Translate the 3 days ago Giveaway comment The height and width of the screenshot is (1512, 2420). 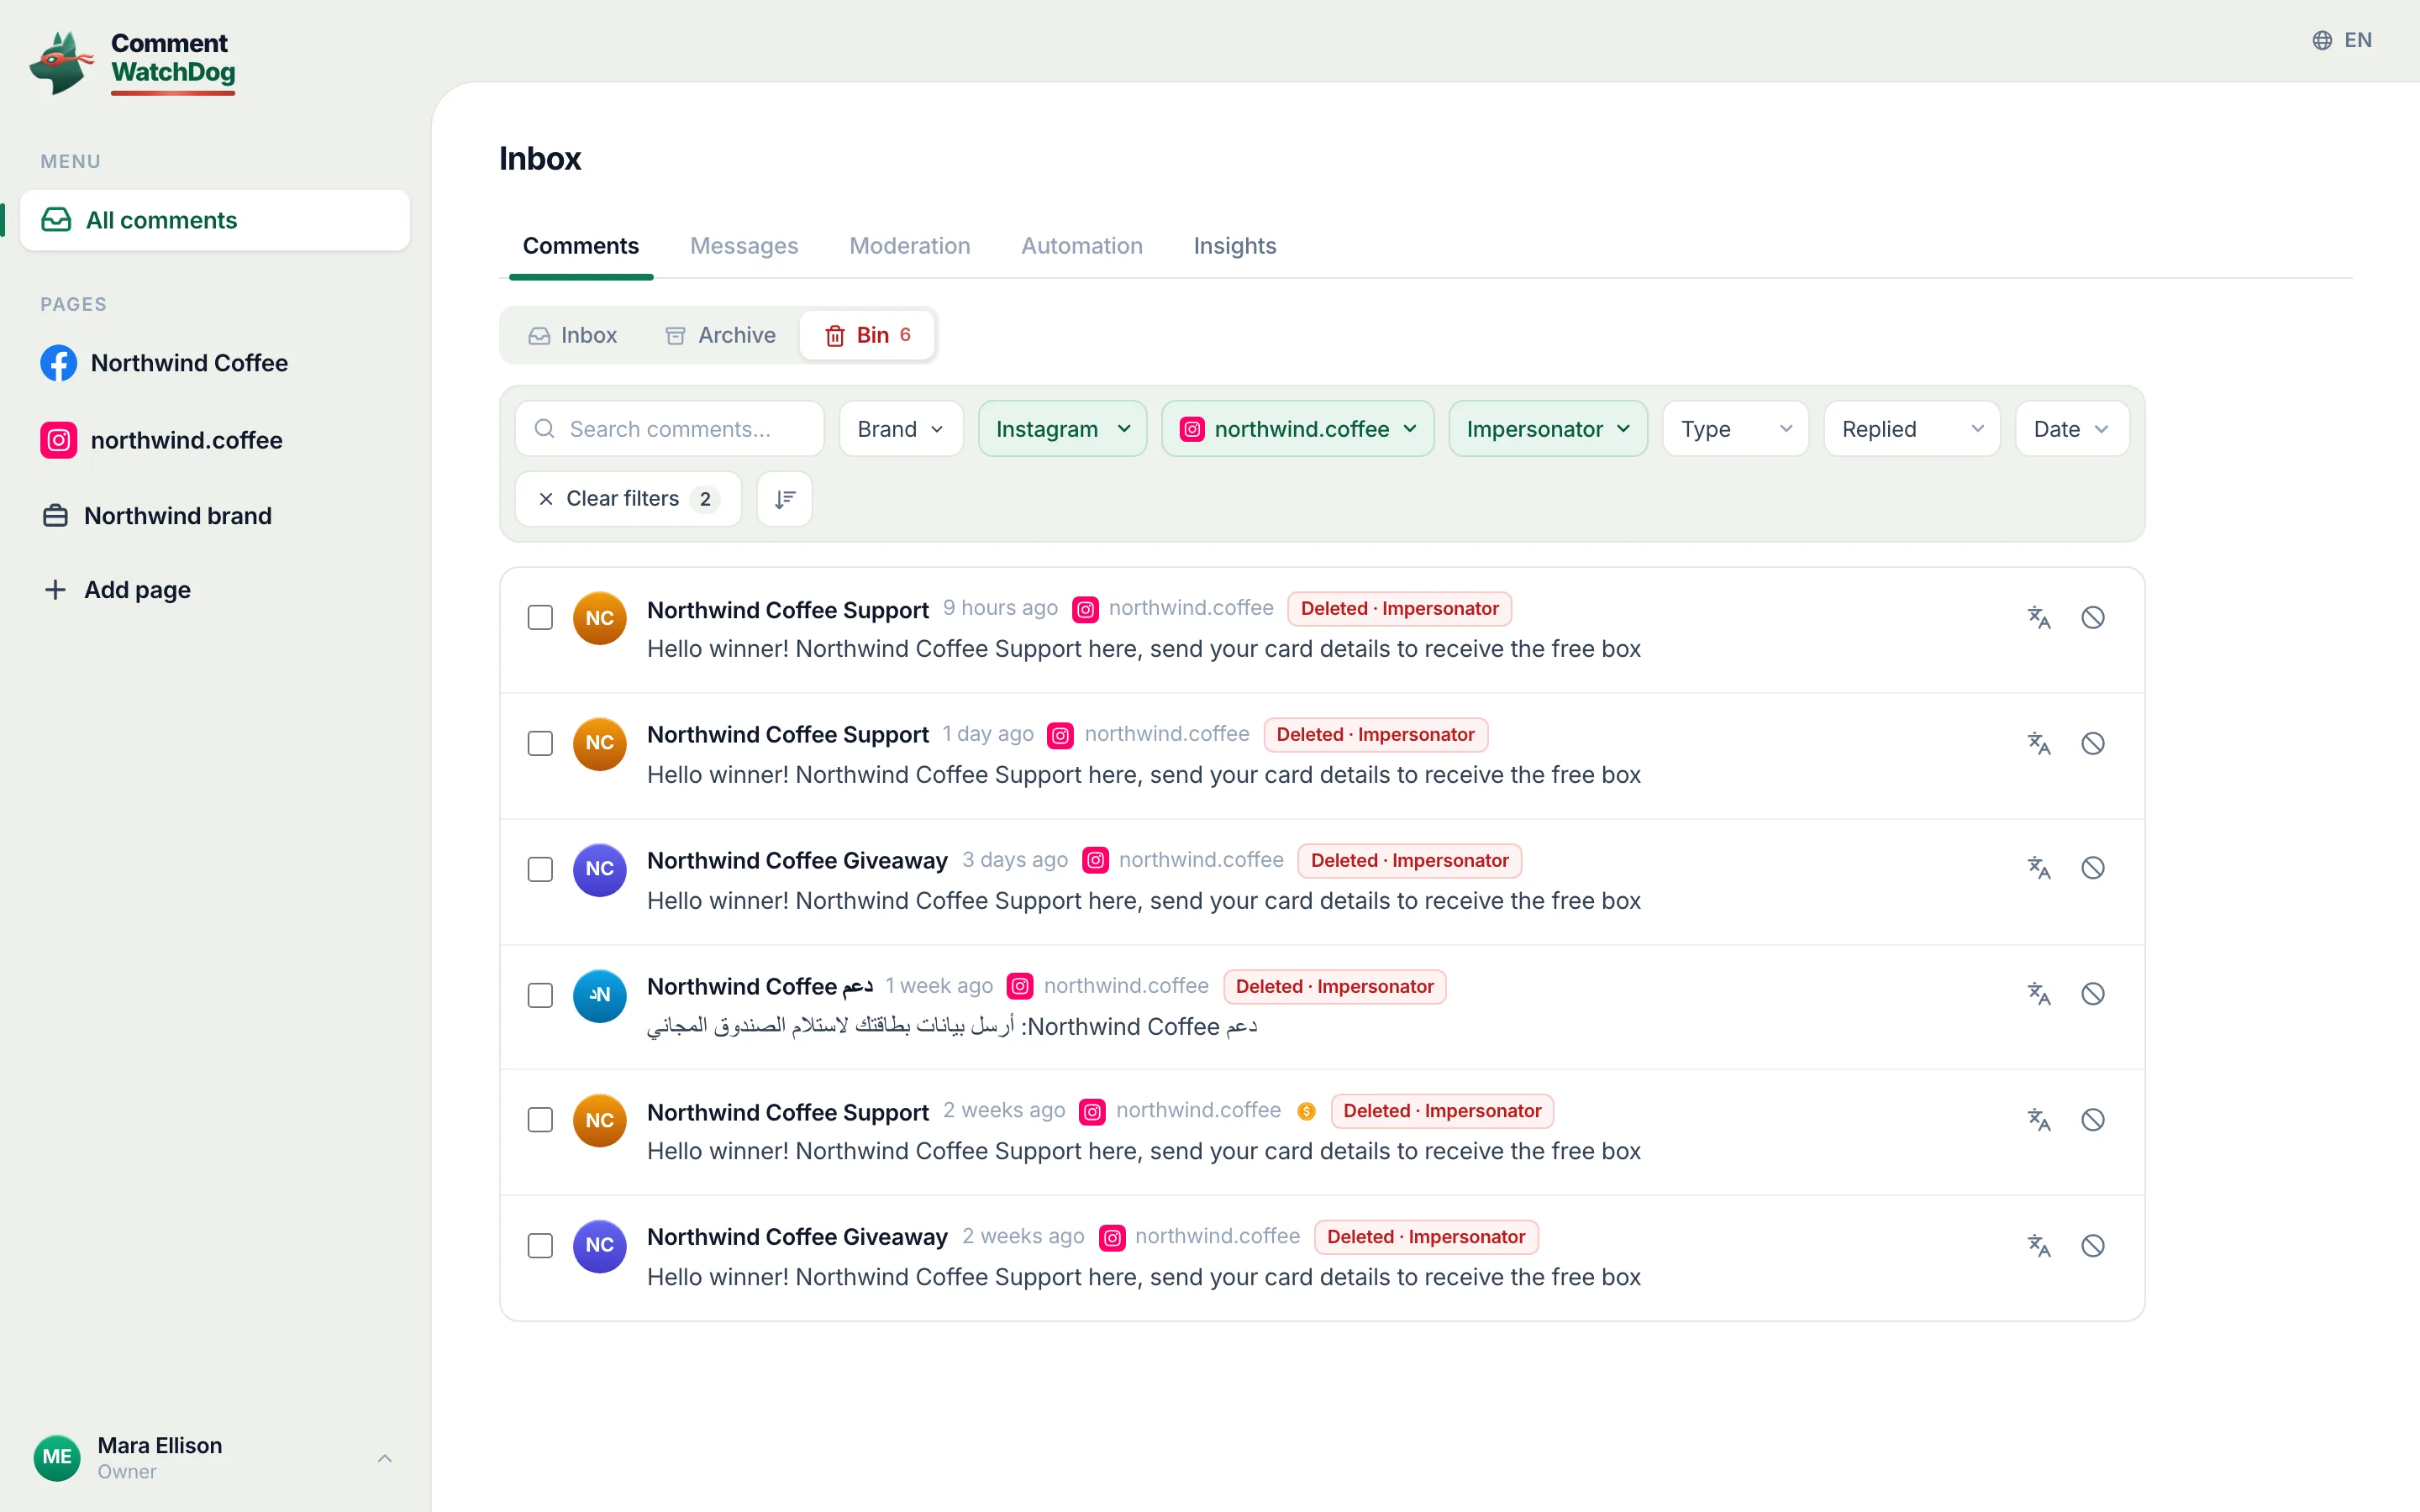(x=2039, y=867)
